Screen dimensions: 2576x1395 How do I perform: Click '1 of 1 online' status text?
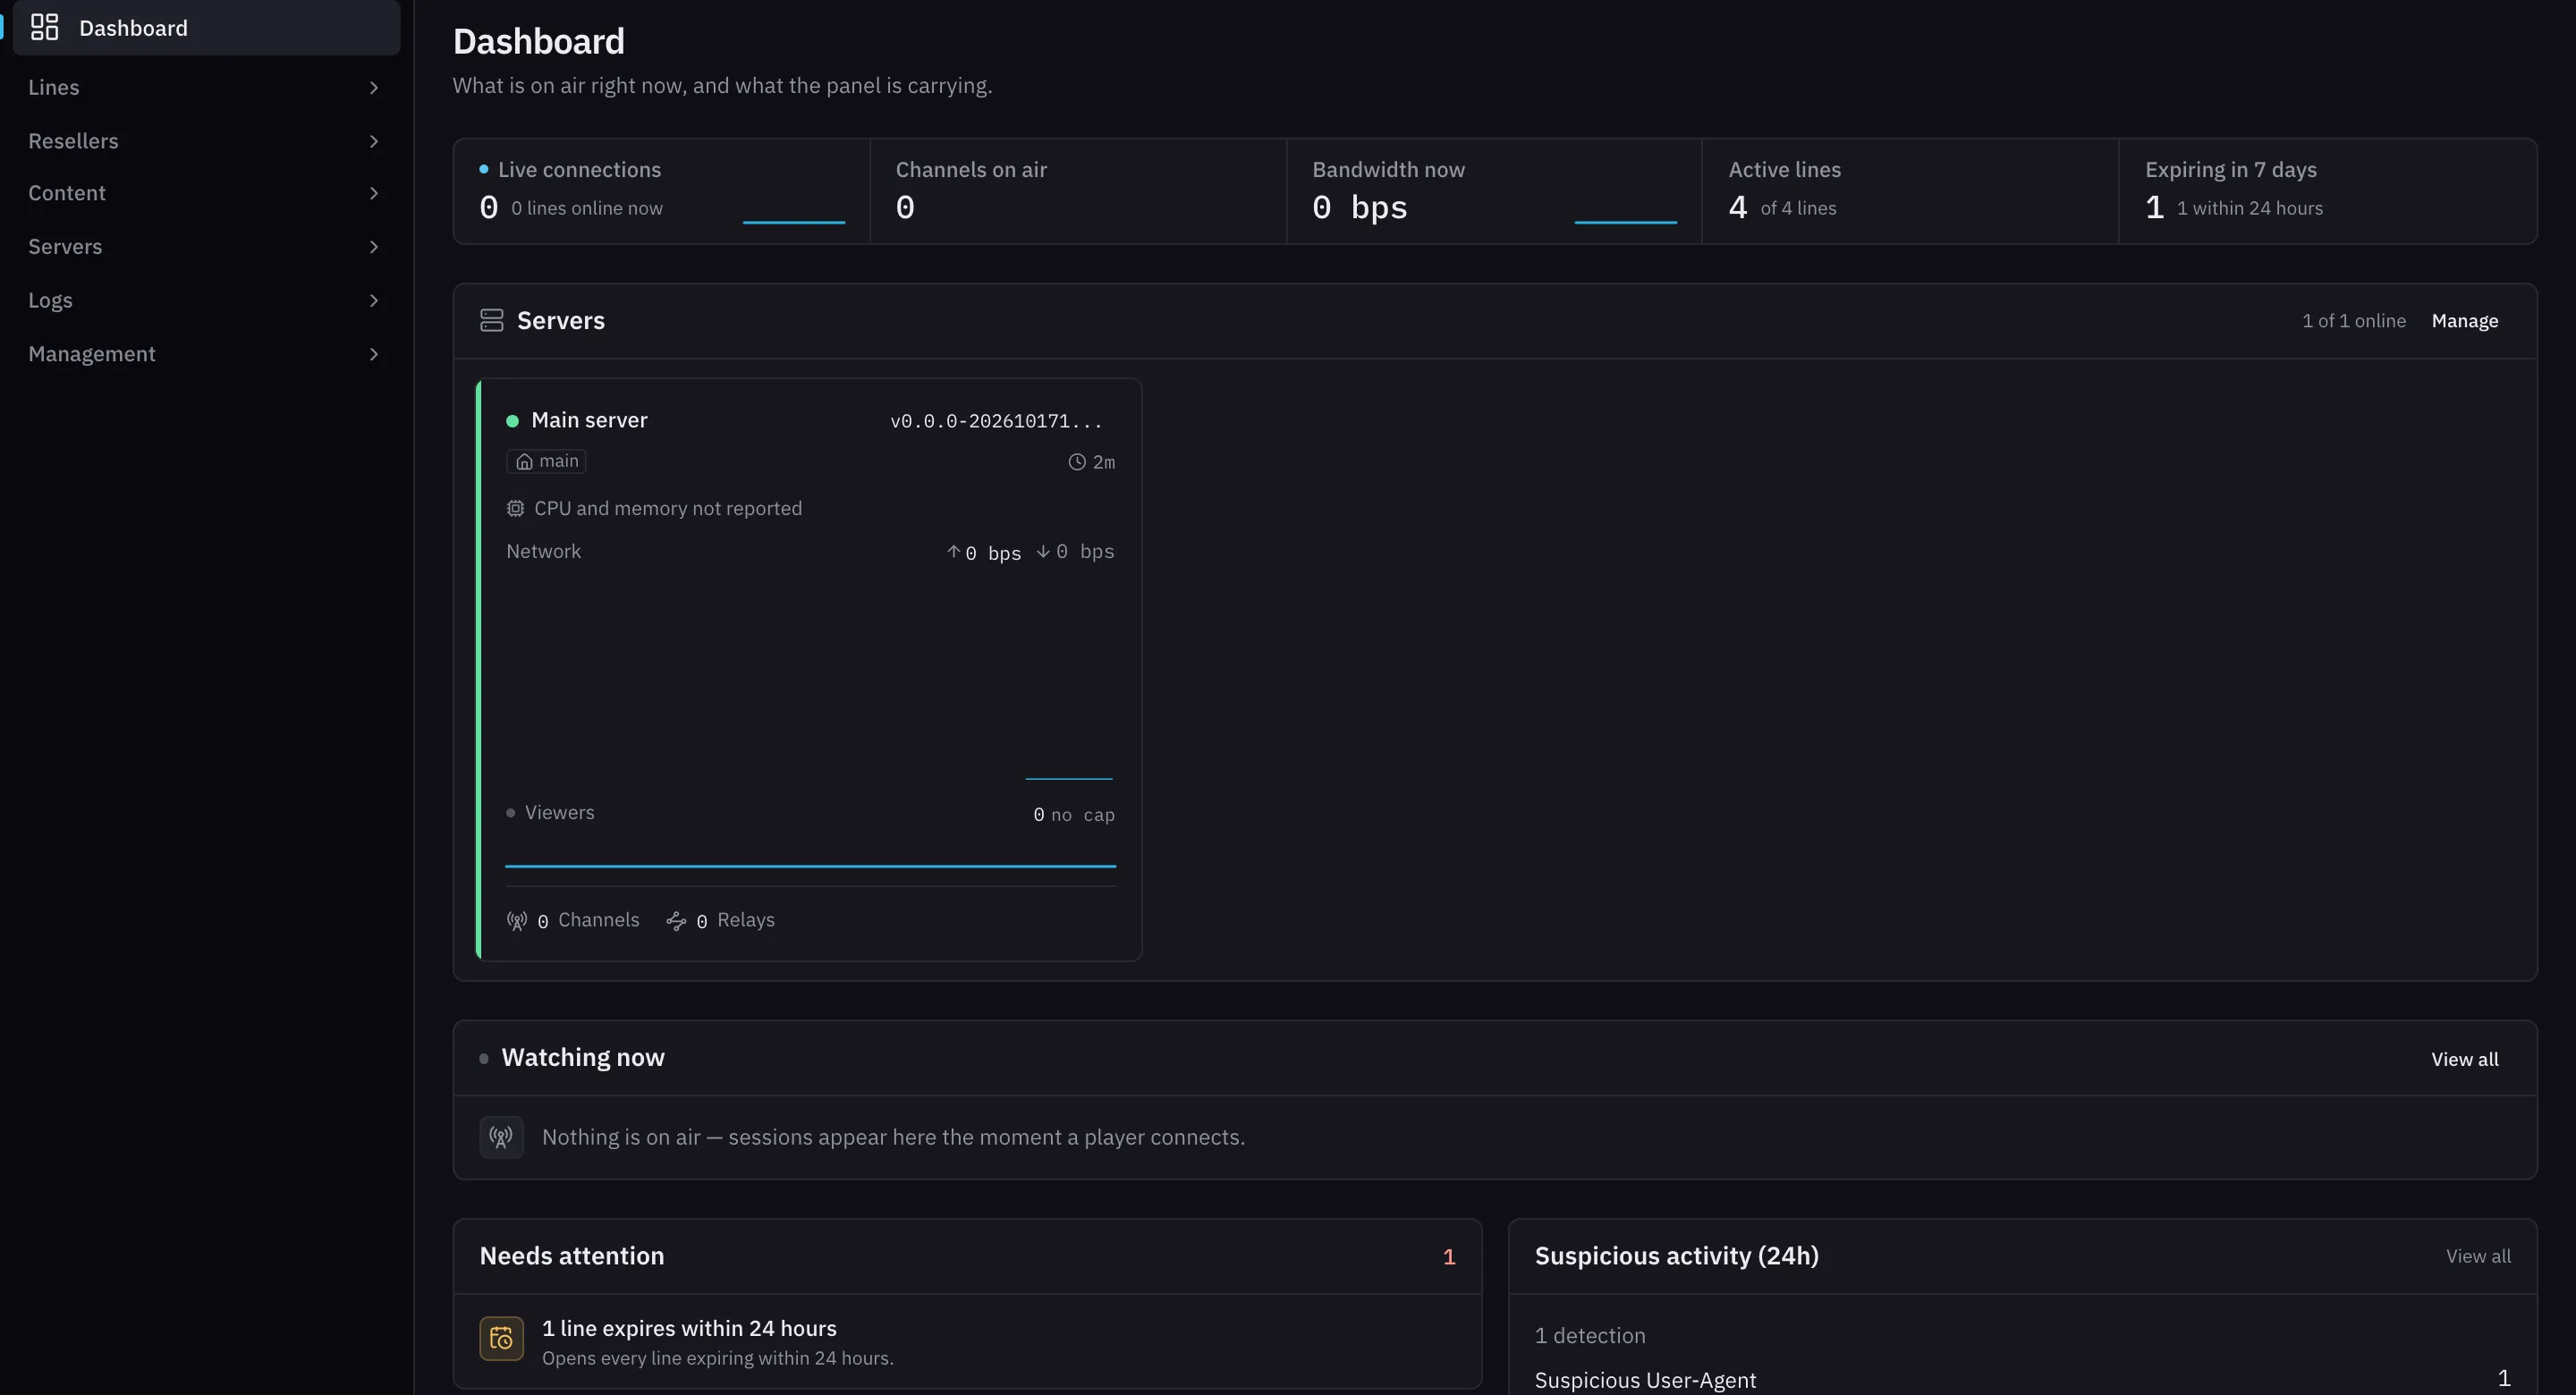point(2354,321)
